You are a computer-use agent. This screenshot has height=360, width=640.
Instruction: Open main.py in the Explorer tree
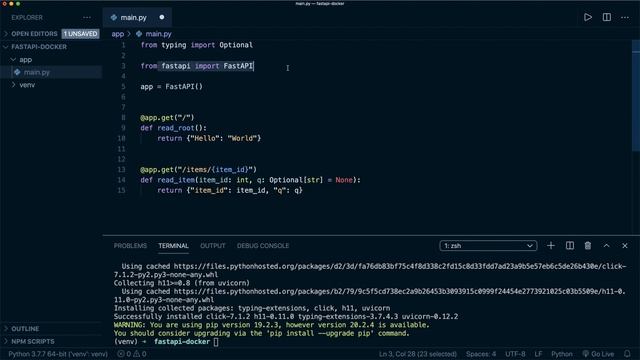[37, 72]
